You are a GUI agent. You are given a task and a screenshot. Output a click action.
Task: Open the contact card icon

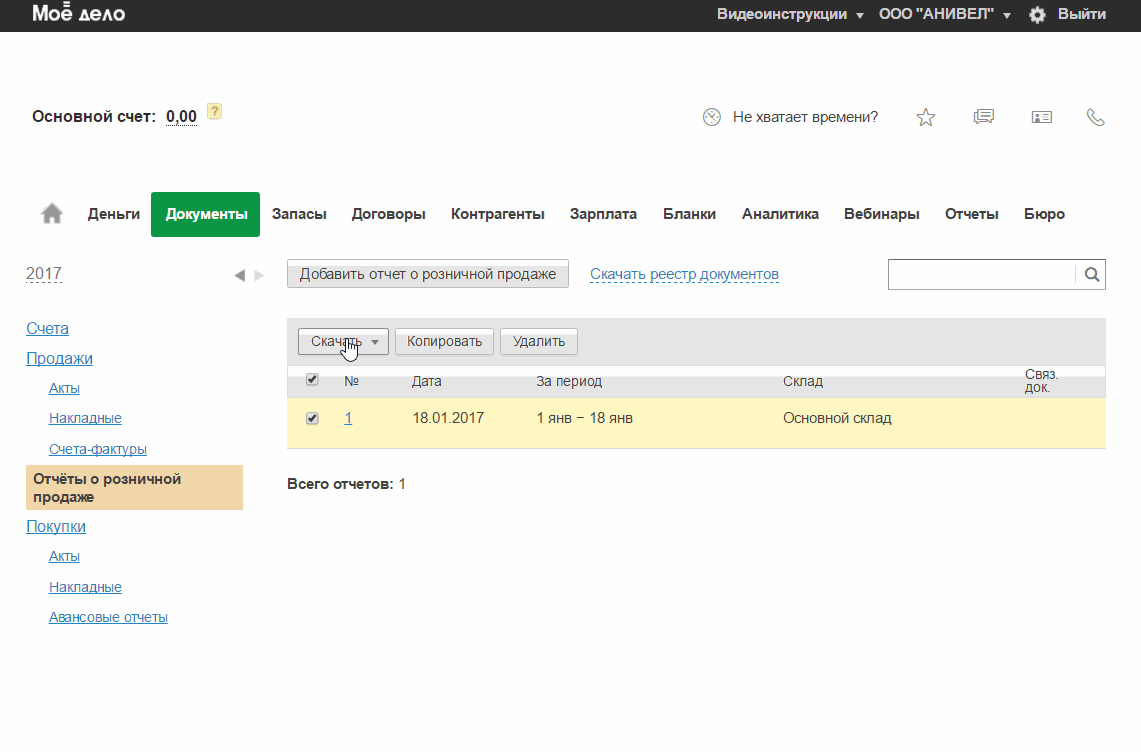pyautogui.click(x=1041, y=117)
